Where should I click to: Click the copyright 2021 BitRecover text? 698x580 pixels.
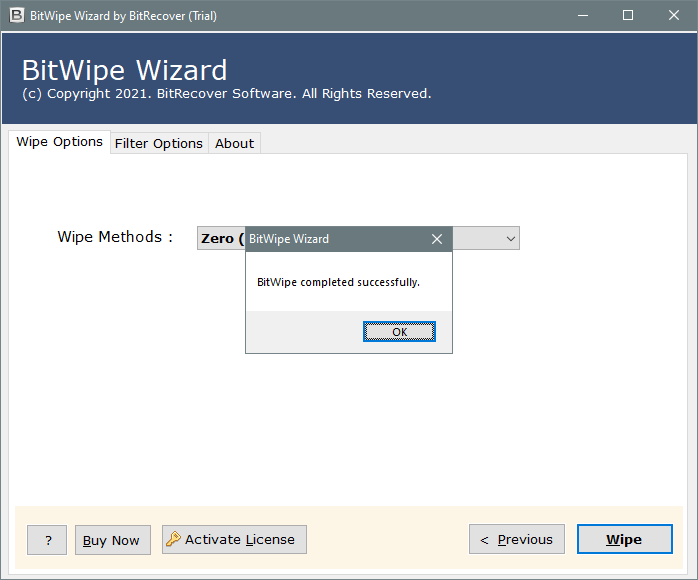click(227, 93)
